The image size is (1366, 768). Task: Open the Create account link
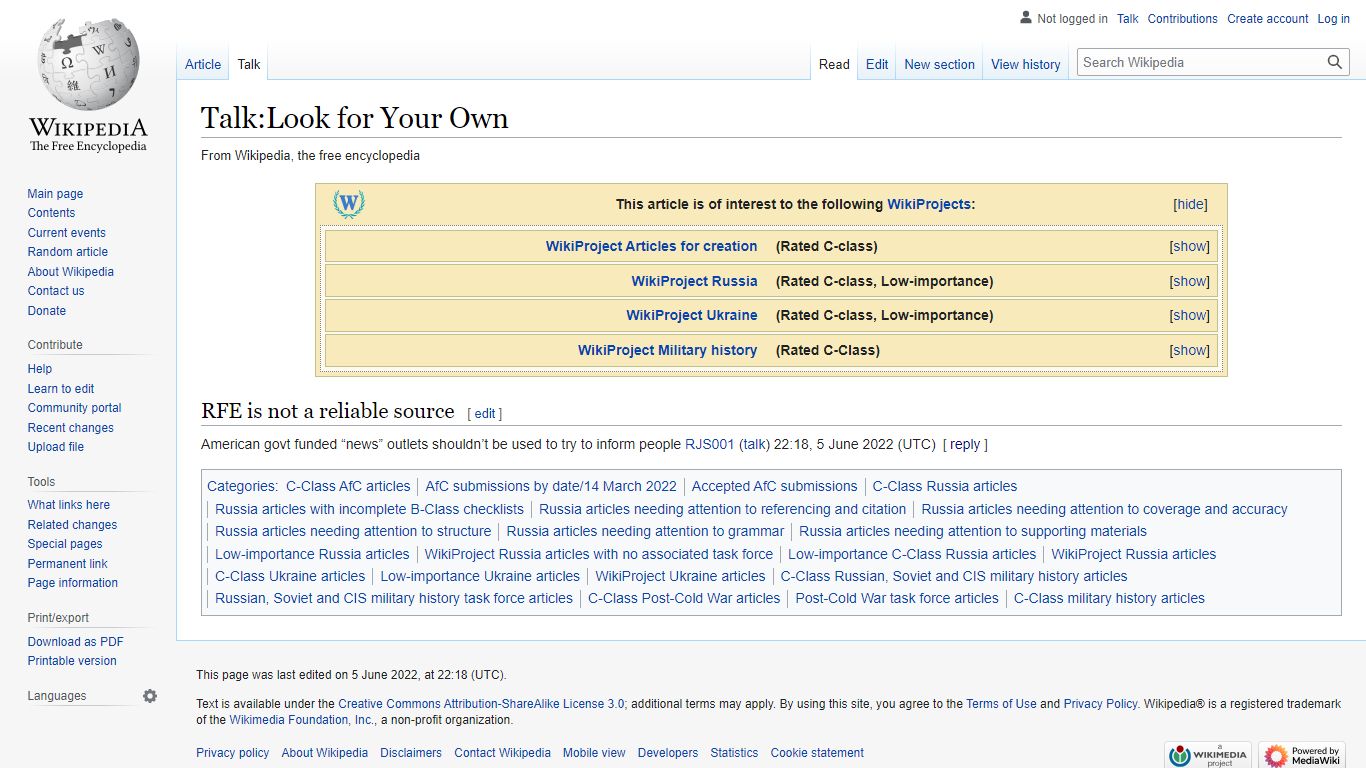(1268, 19)
